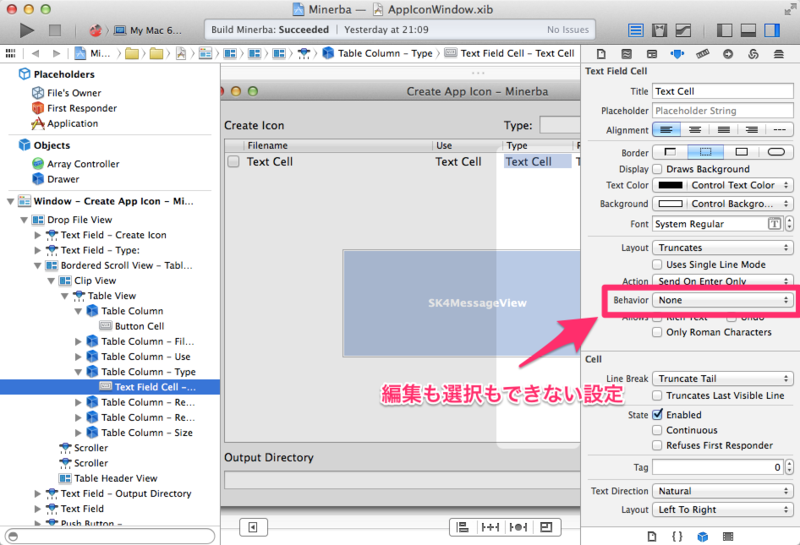Run the project with the Play button
Screen dimensions: 800x545
tap(27, 30)
